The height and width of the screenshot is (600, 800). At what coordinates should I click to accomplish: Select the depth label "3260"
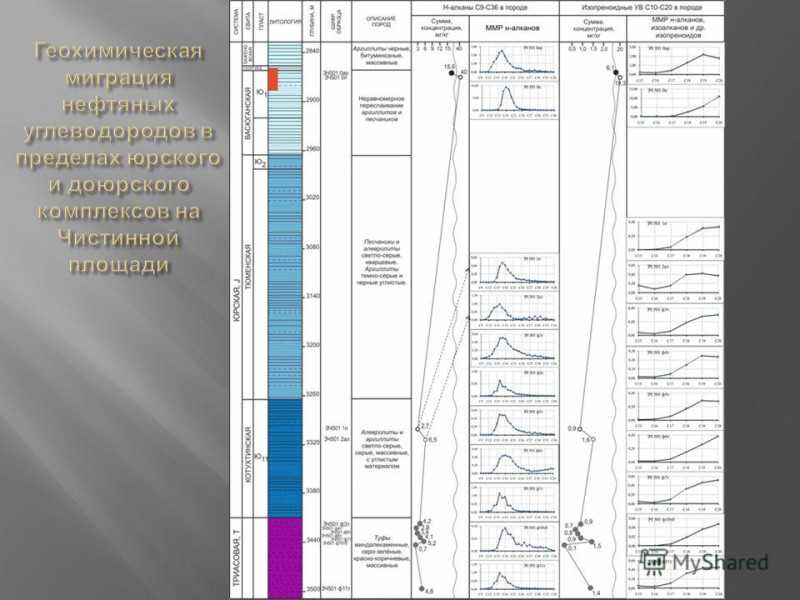click(x=312, y=394)
